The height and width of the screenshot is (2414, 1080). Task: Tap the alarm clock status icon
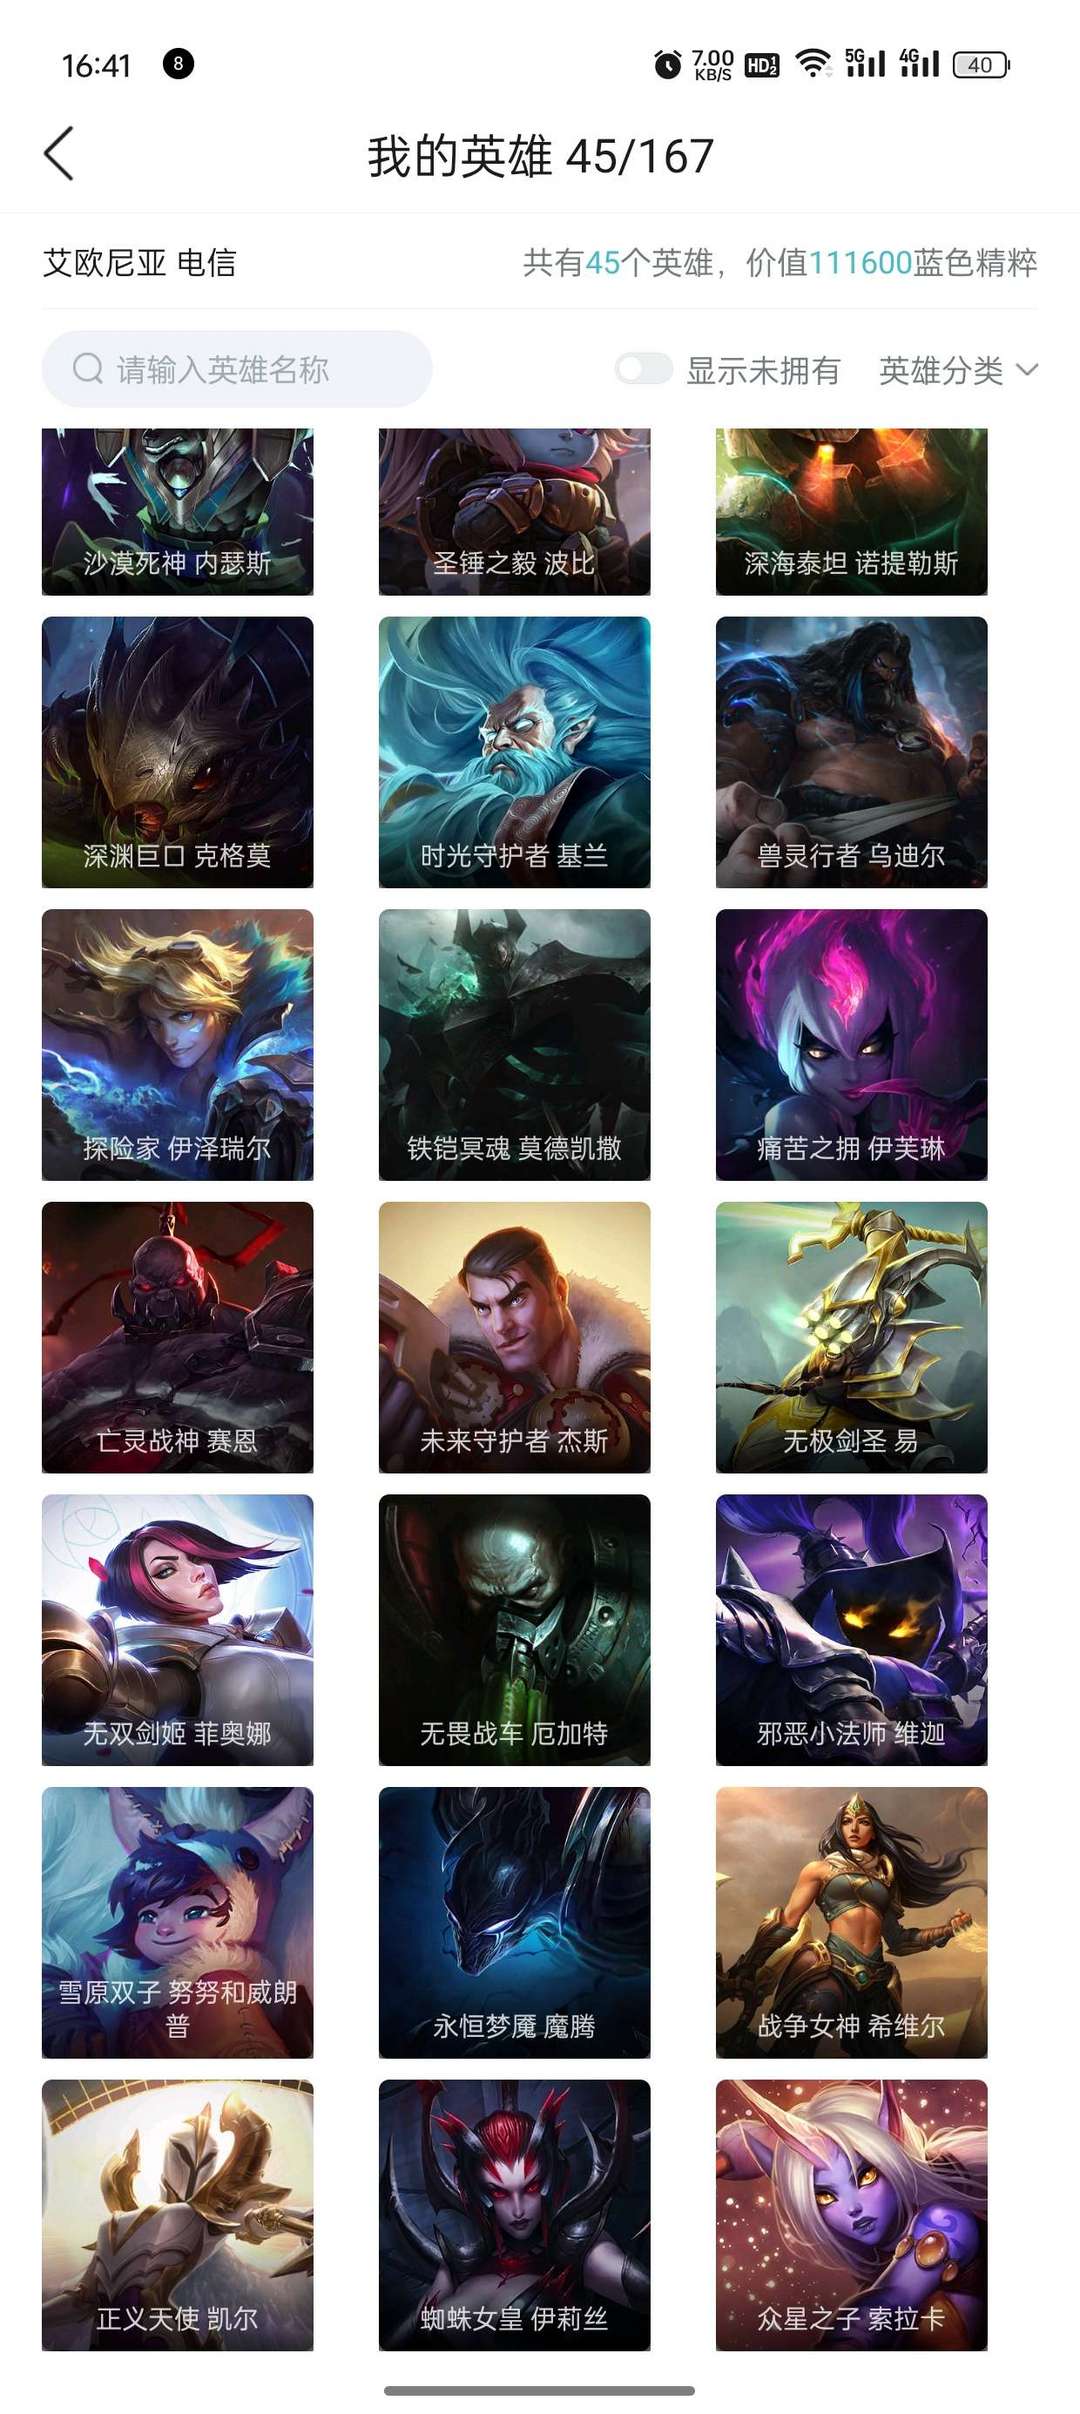[667, 65]
